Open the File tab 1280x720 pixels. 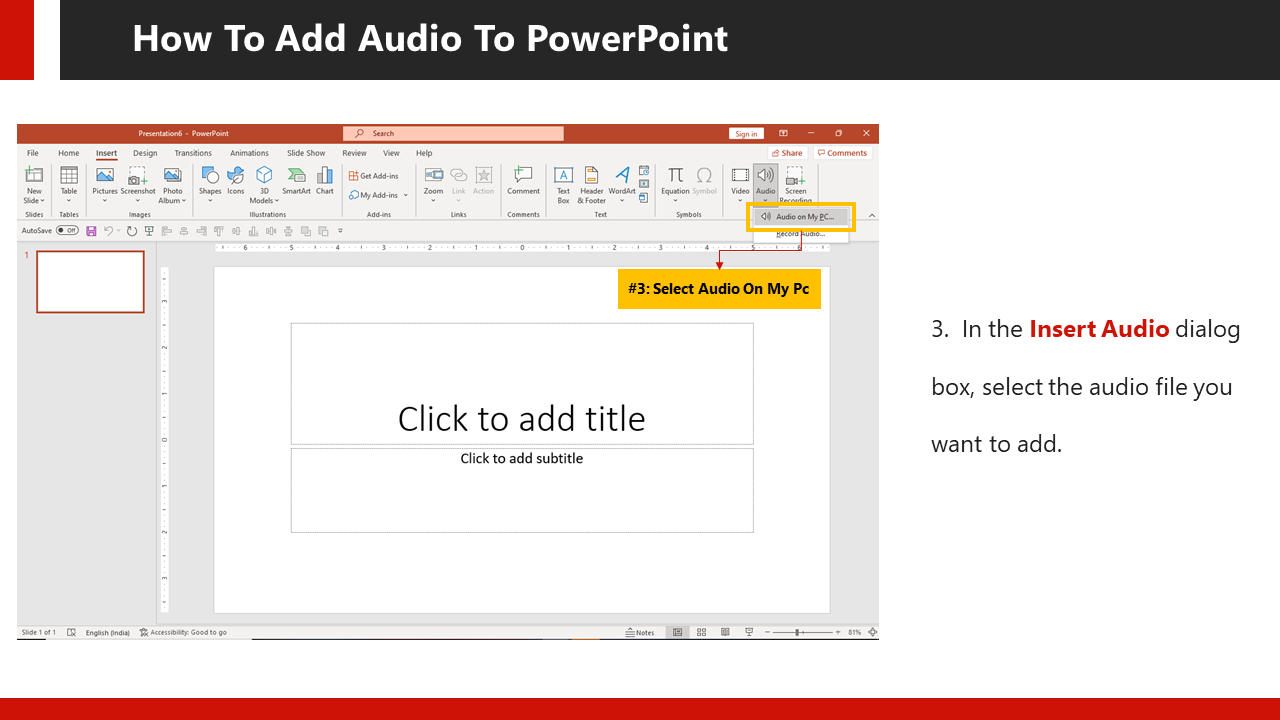click(x=33, y=153)
